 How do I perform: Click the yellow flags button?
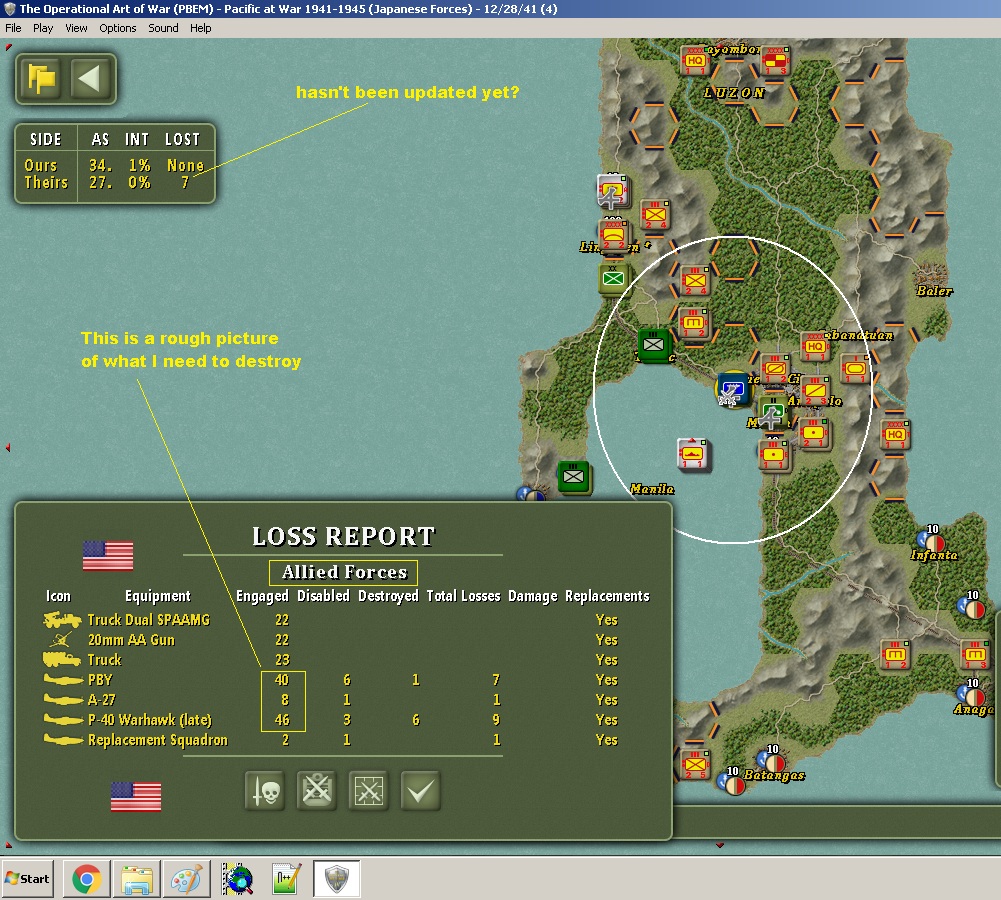(41, 79)
